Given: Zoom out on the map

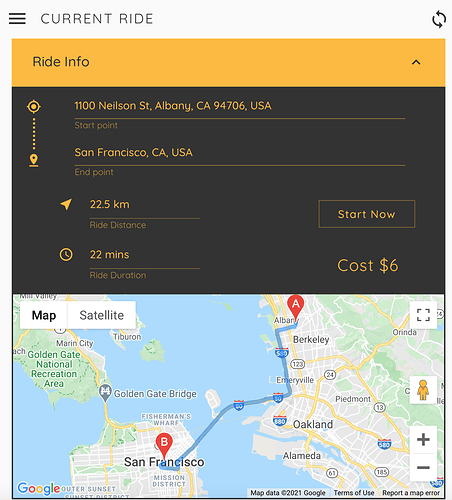Looking at the screenshot, I should pos(423,467).
